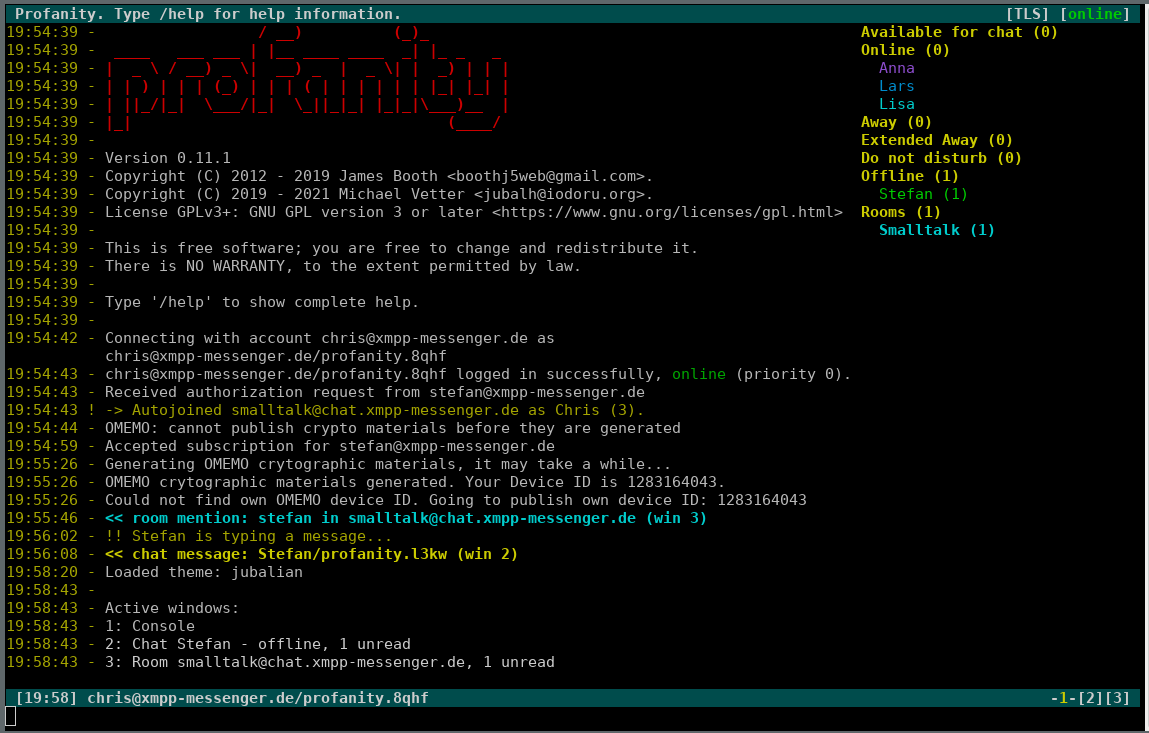Click 'Stefan is typing a message...' line
Screen dimensions: 1149x733
click(248, 536)
